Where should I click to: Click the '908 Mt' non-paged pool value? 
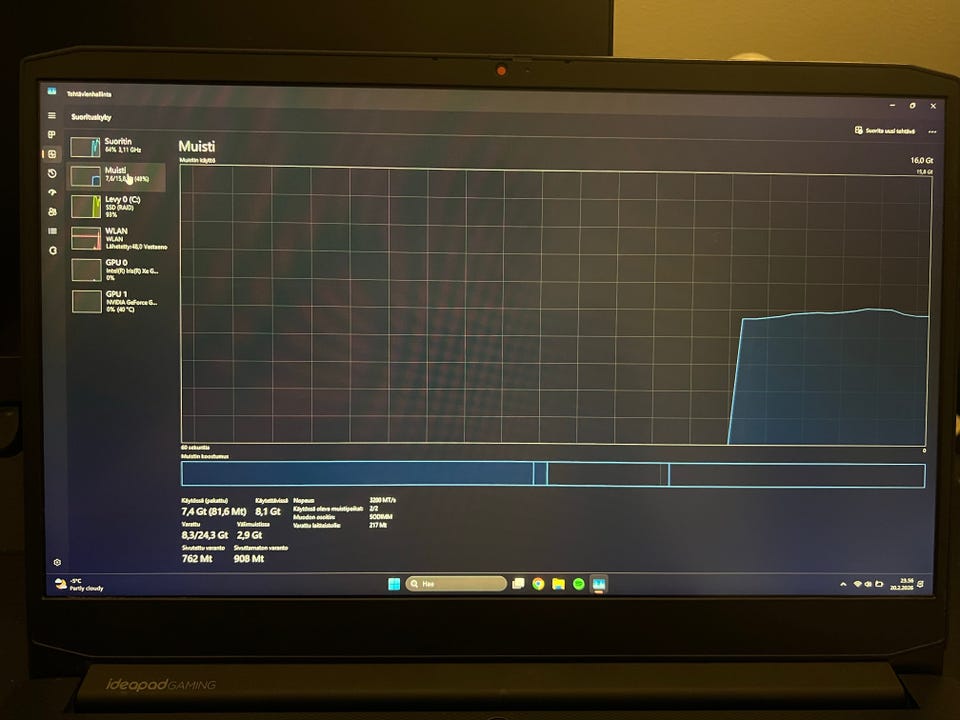tap(249, 558)
